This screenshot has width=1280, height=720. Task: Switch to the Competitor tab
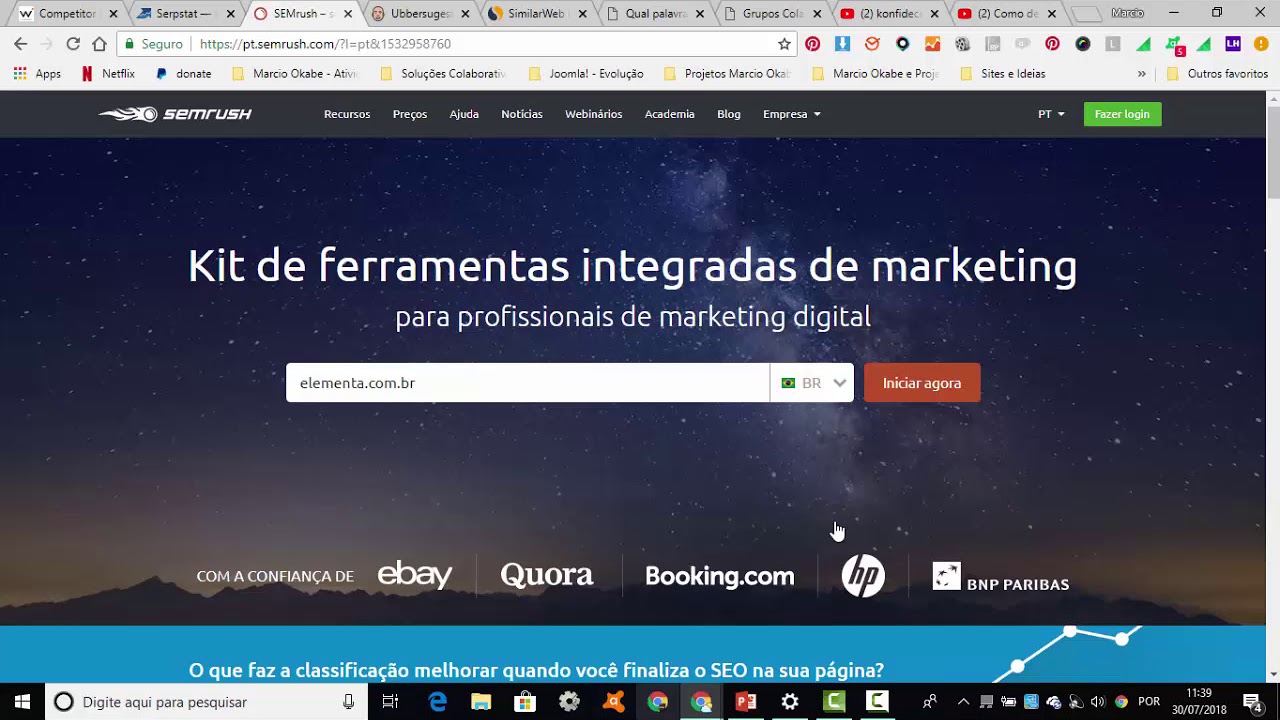pyautogui.click(x=67, y=14)
